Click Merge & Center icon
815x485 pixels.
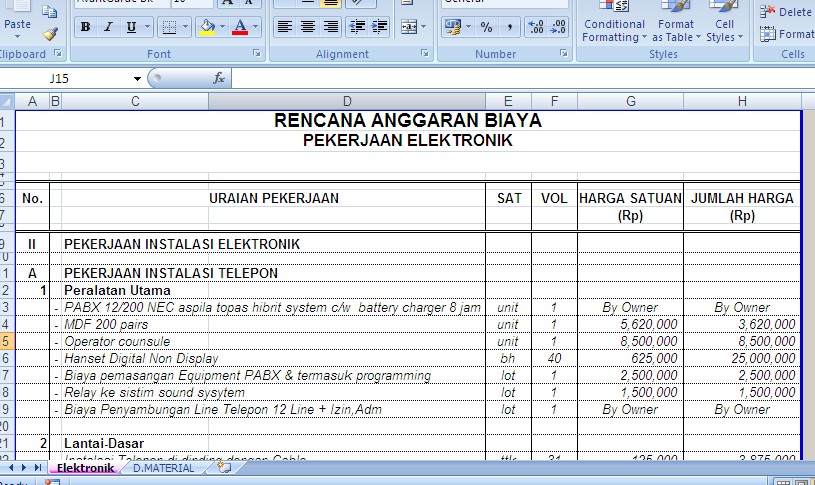pyautogui.click(x=409, y=27)
